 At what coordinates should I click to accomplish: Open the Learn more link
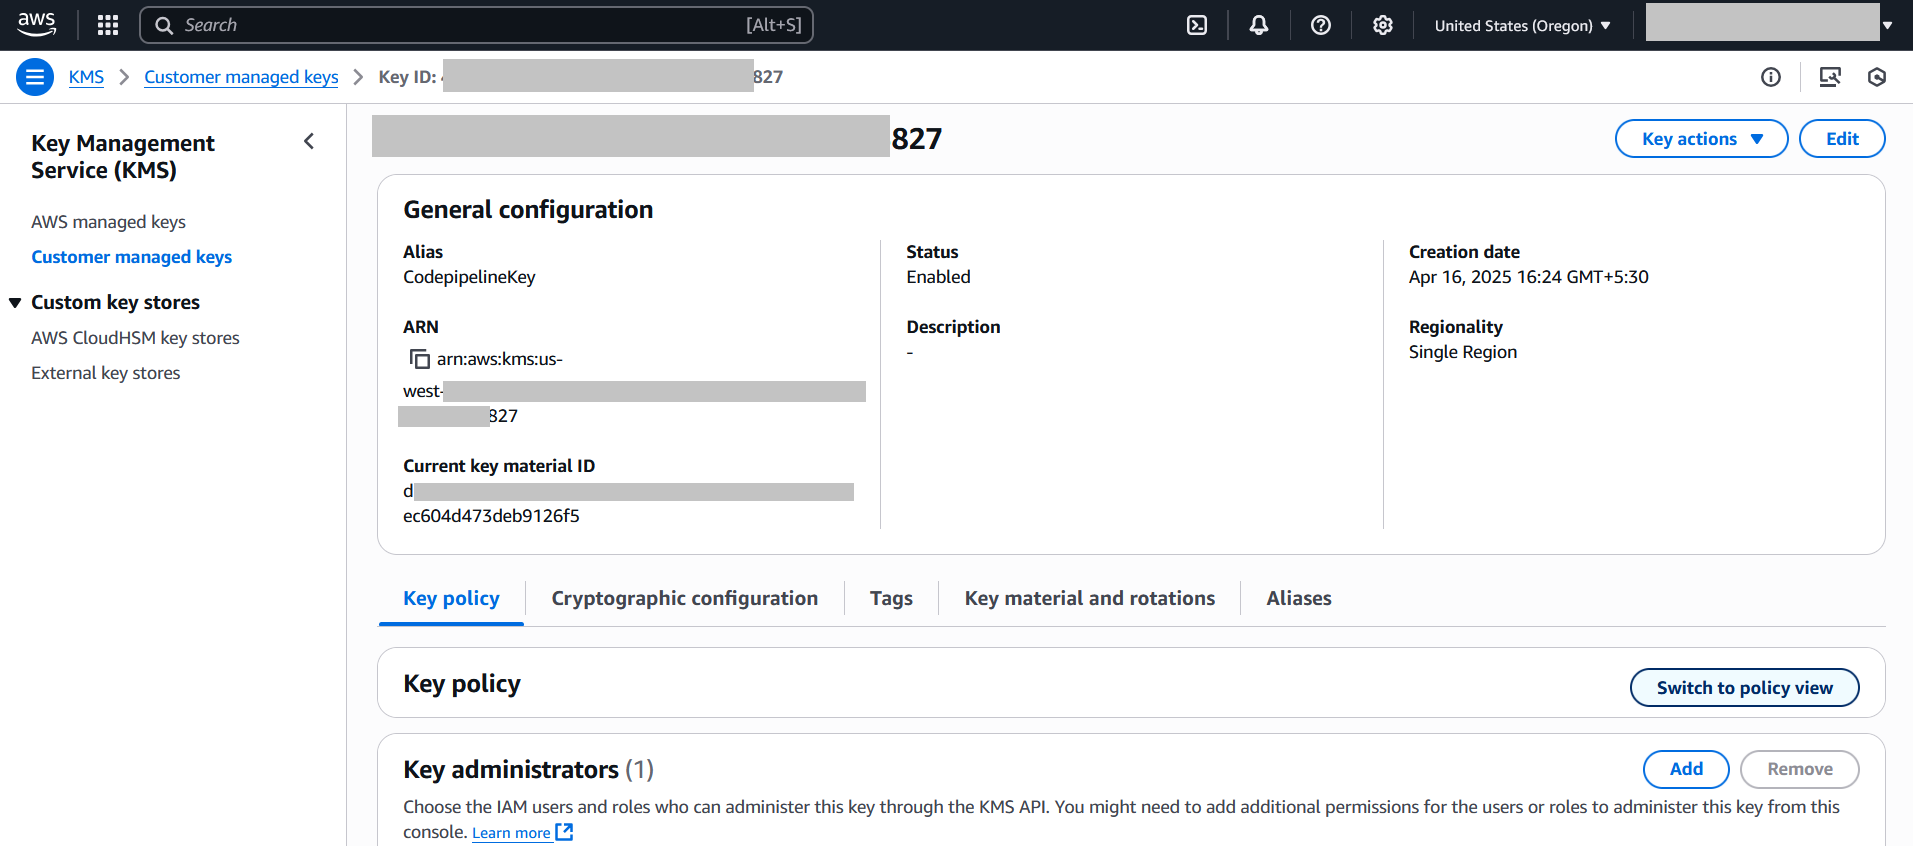(522, 833)
